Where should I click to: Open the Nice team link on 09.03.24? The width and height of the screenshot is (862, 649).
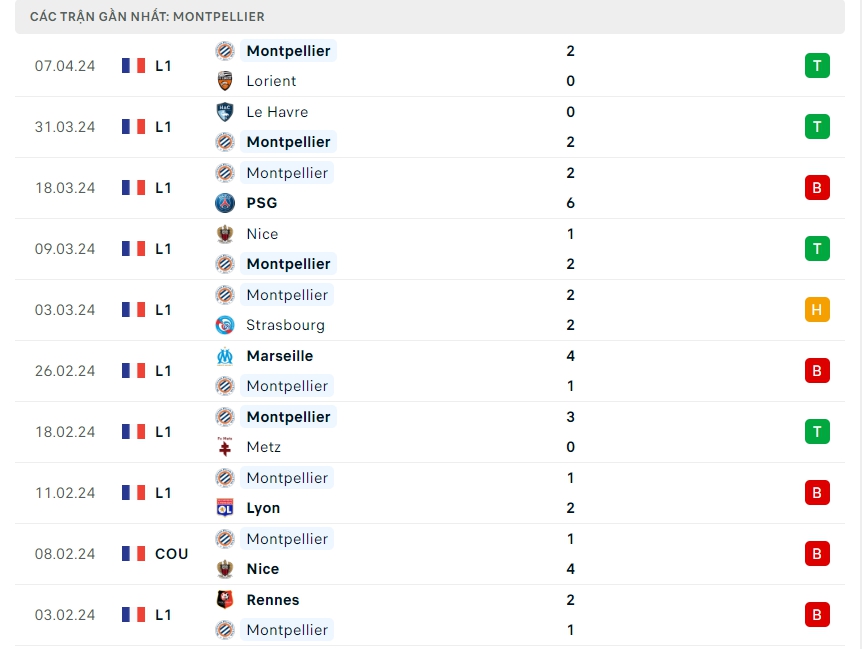(262, 234)
